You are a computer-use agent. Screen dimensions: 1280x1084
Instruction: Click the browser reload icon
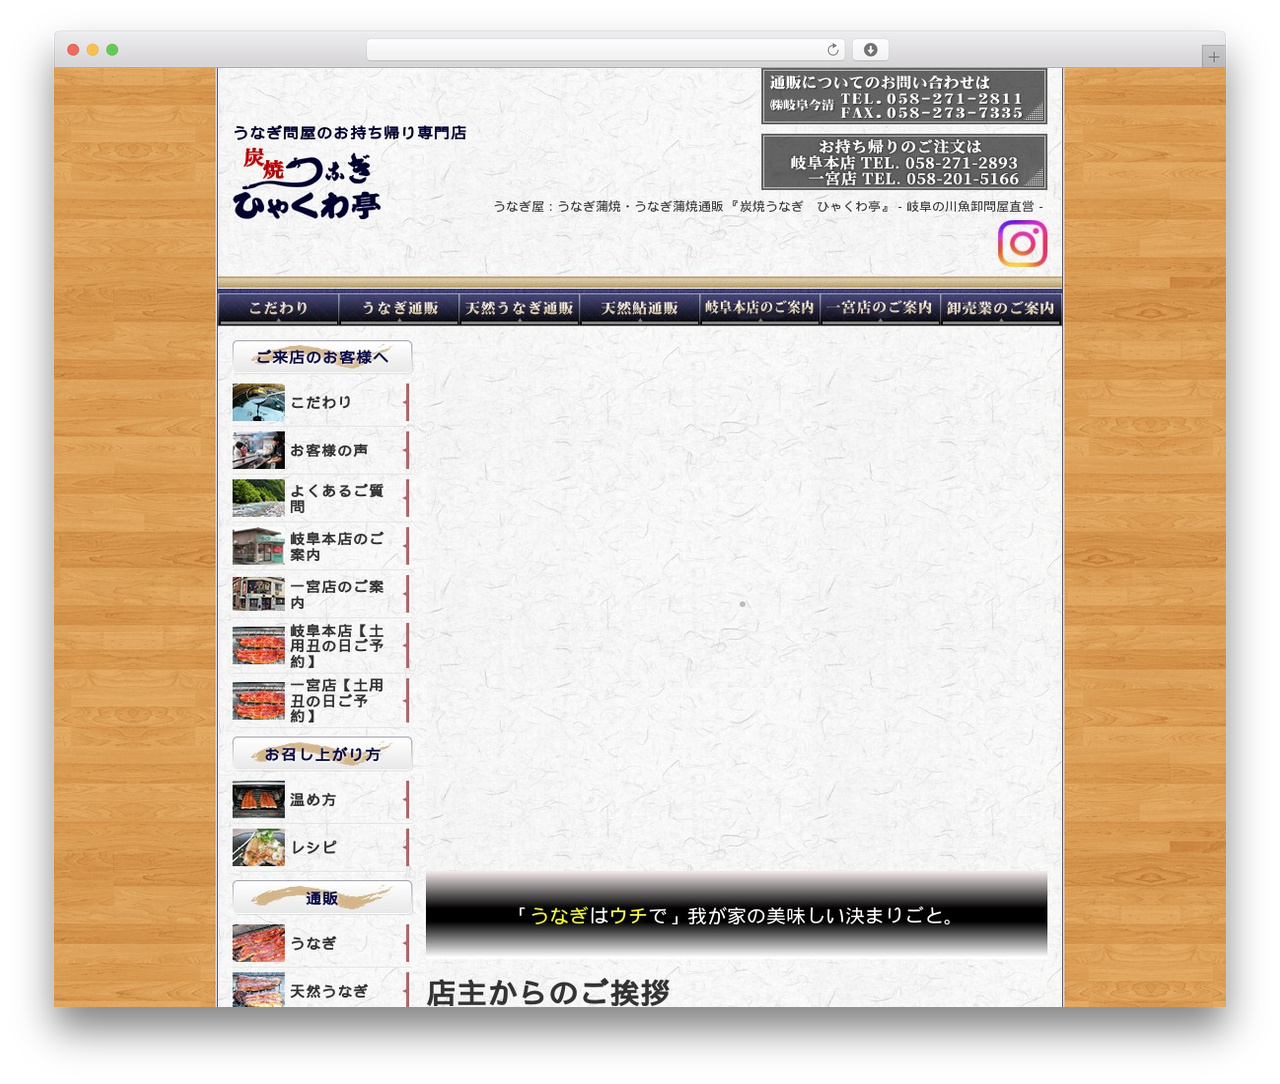(x=833, y=50)
